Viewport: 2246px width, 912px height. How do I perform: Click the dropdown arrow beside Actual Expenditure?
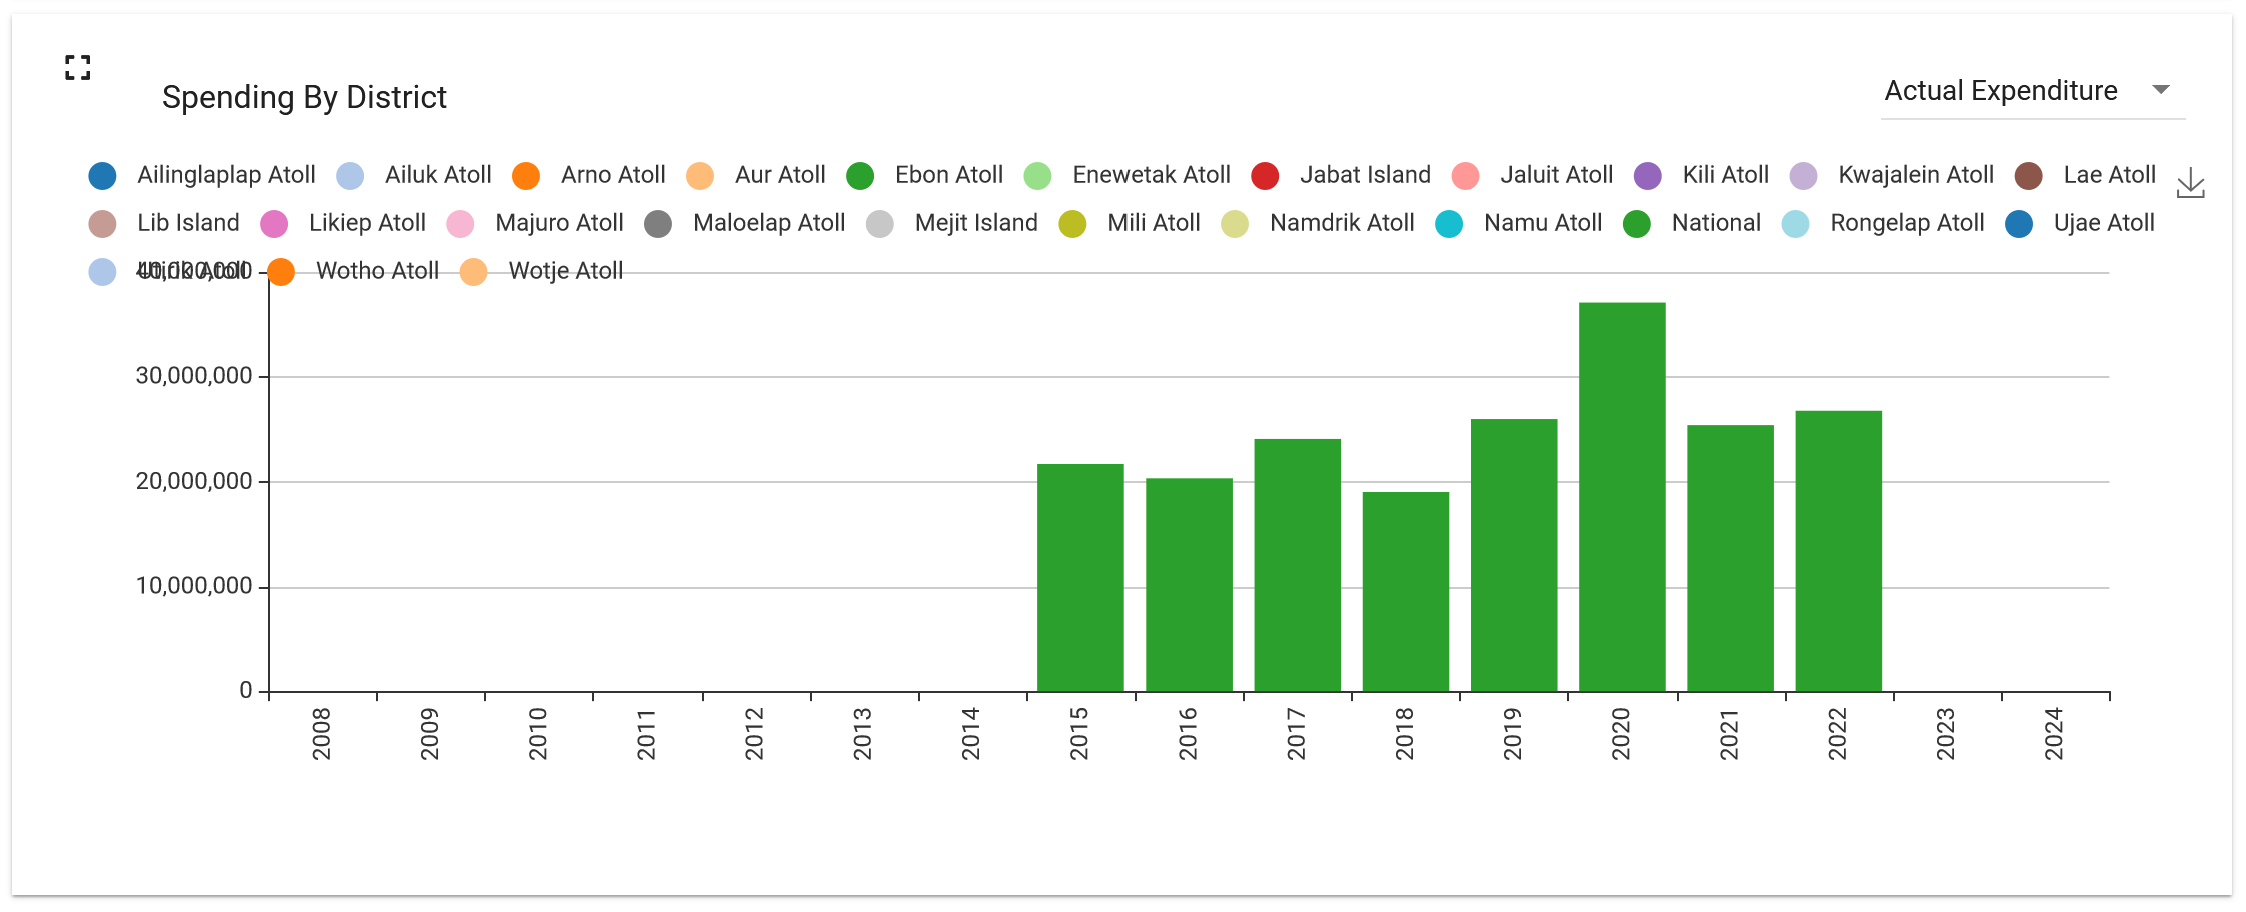pos(2160,90)
